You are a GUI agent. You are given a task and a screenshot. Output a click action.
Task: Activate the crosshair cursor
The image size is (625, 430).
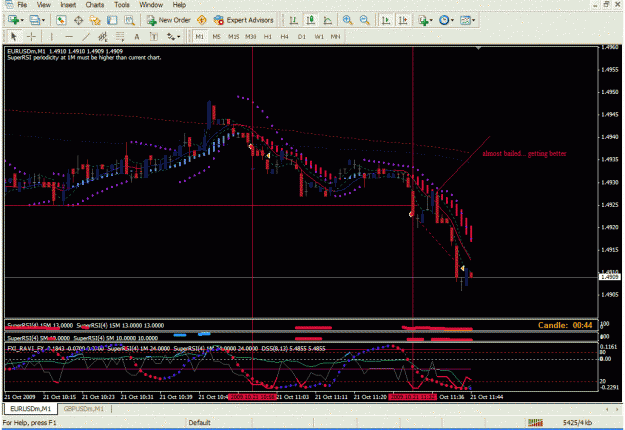point(31,37)
